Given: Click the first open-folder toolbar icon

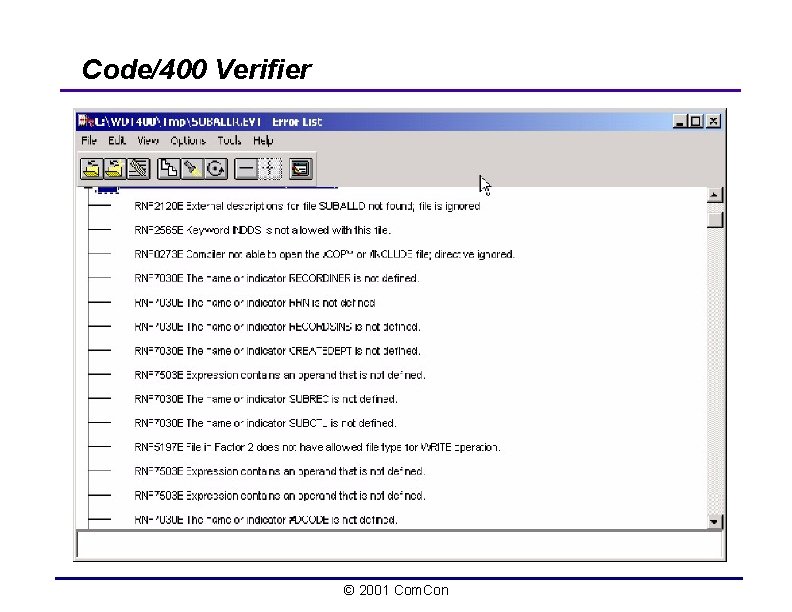Looking at the screenshot, I should 91,169.
